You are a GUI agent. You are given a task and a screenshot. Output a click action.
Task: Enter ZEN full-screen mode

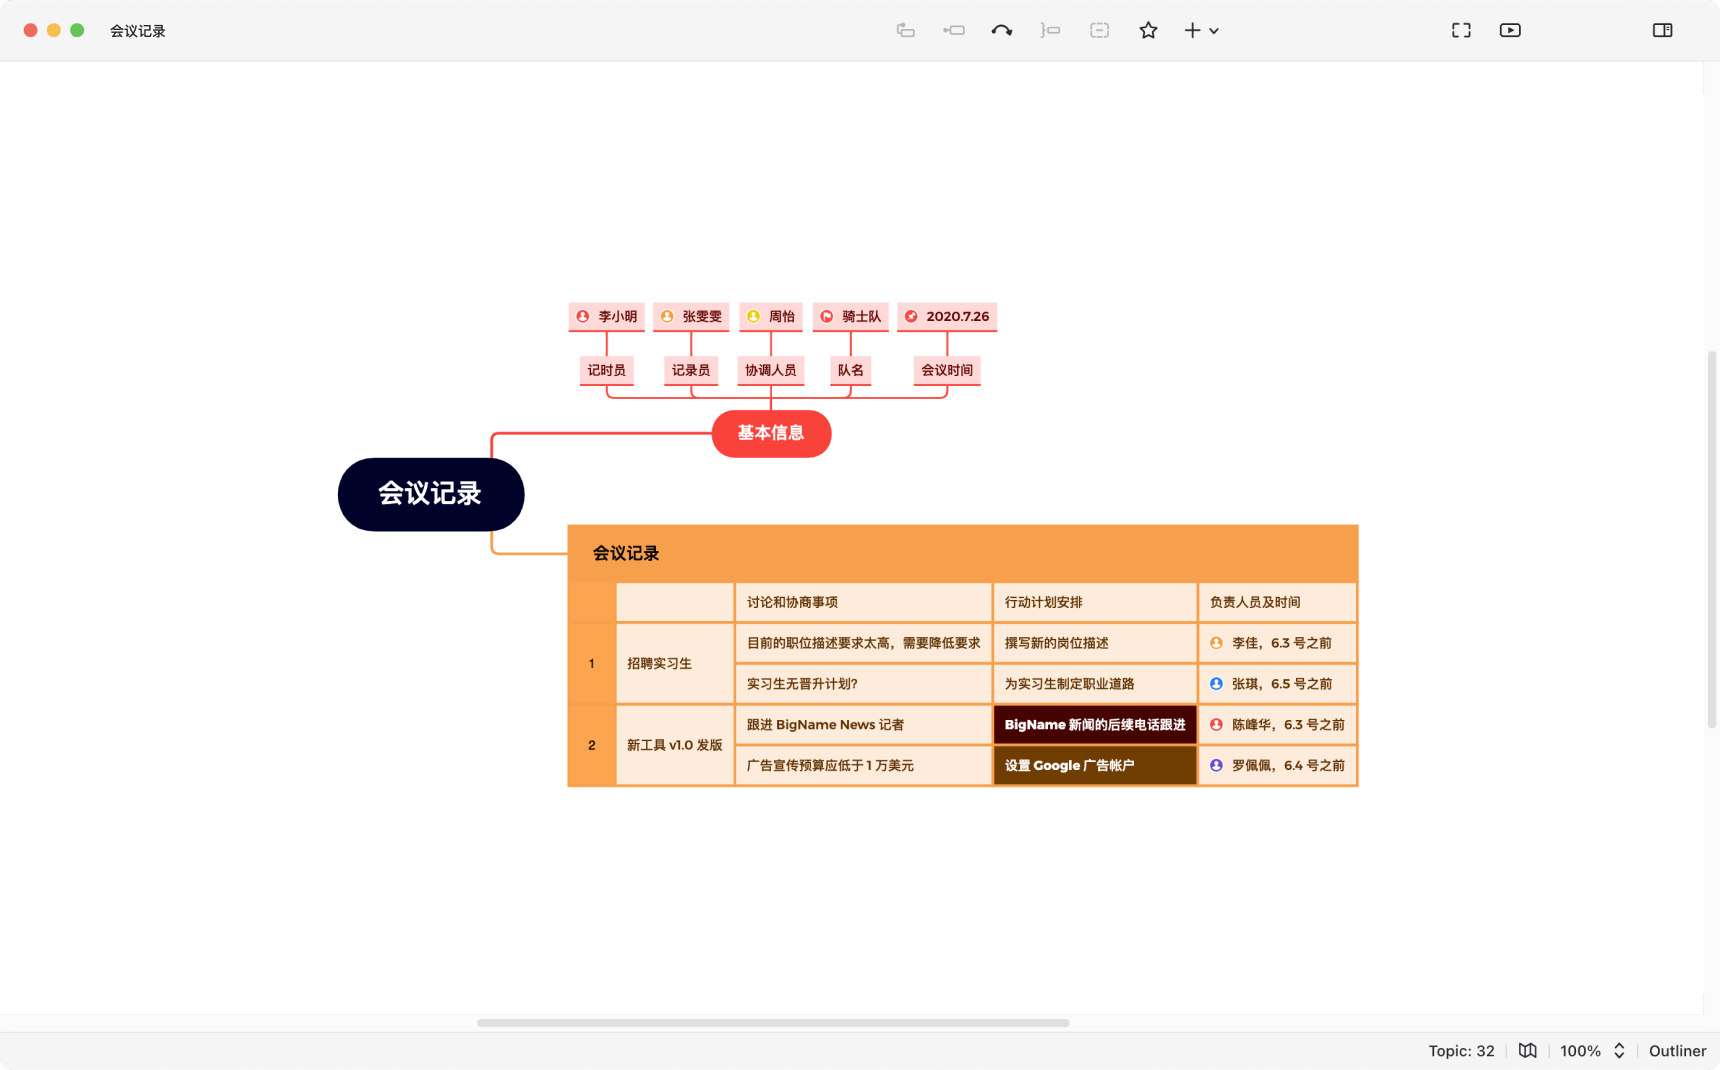(1461, 31)
